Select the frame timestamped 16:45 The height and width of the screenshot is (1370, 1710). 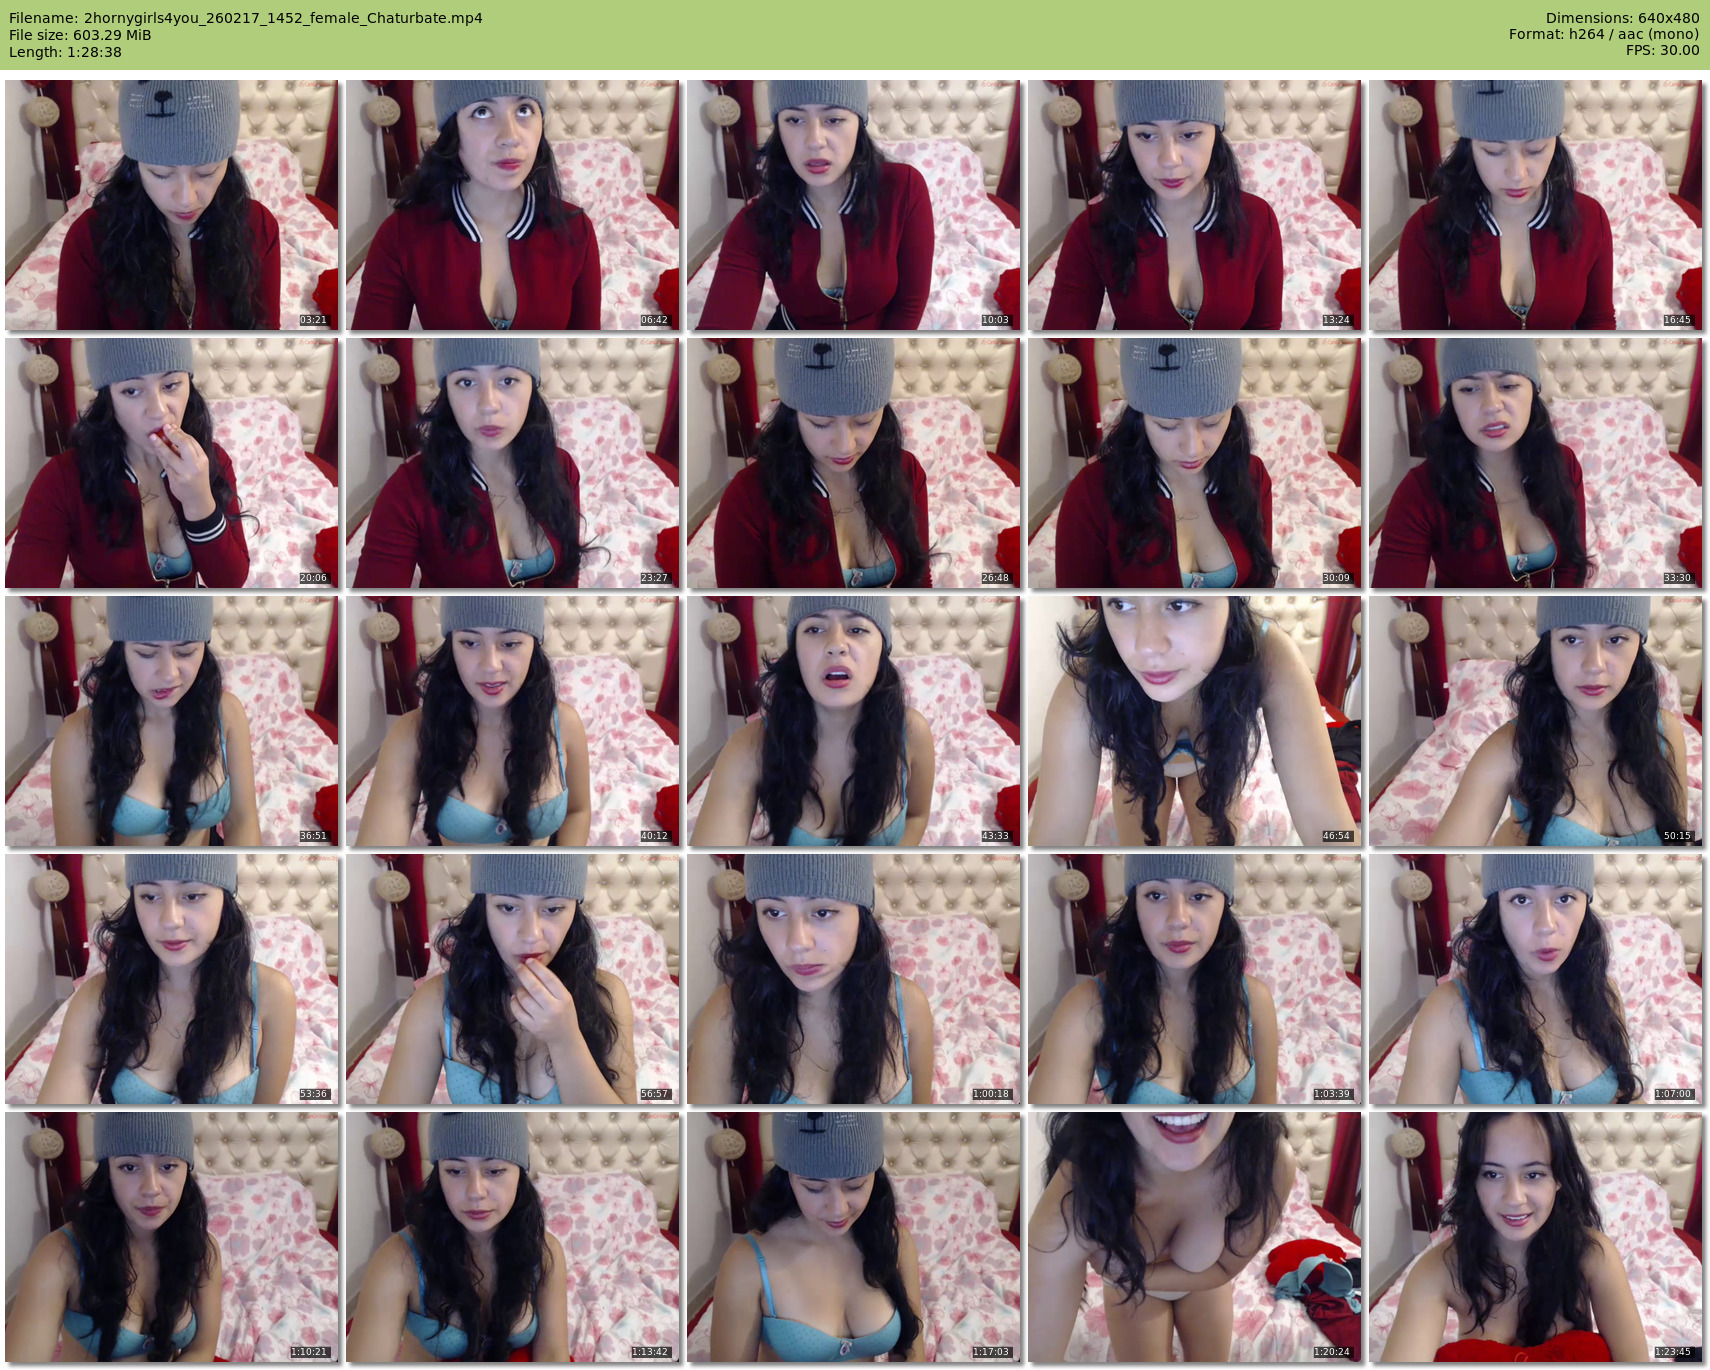(1535, 205)
